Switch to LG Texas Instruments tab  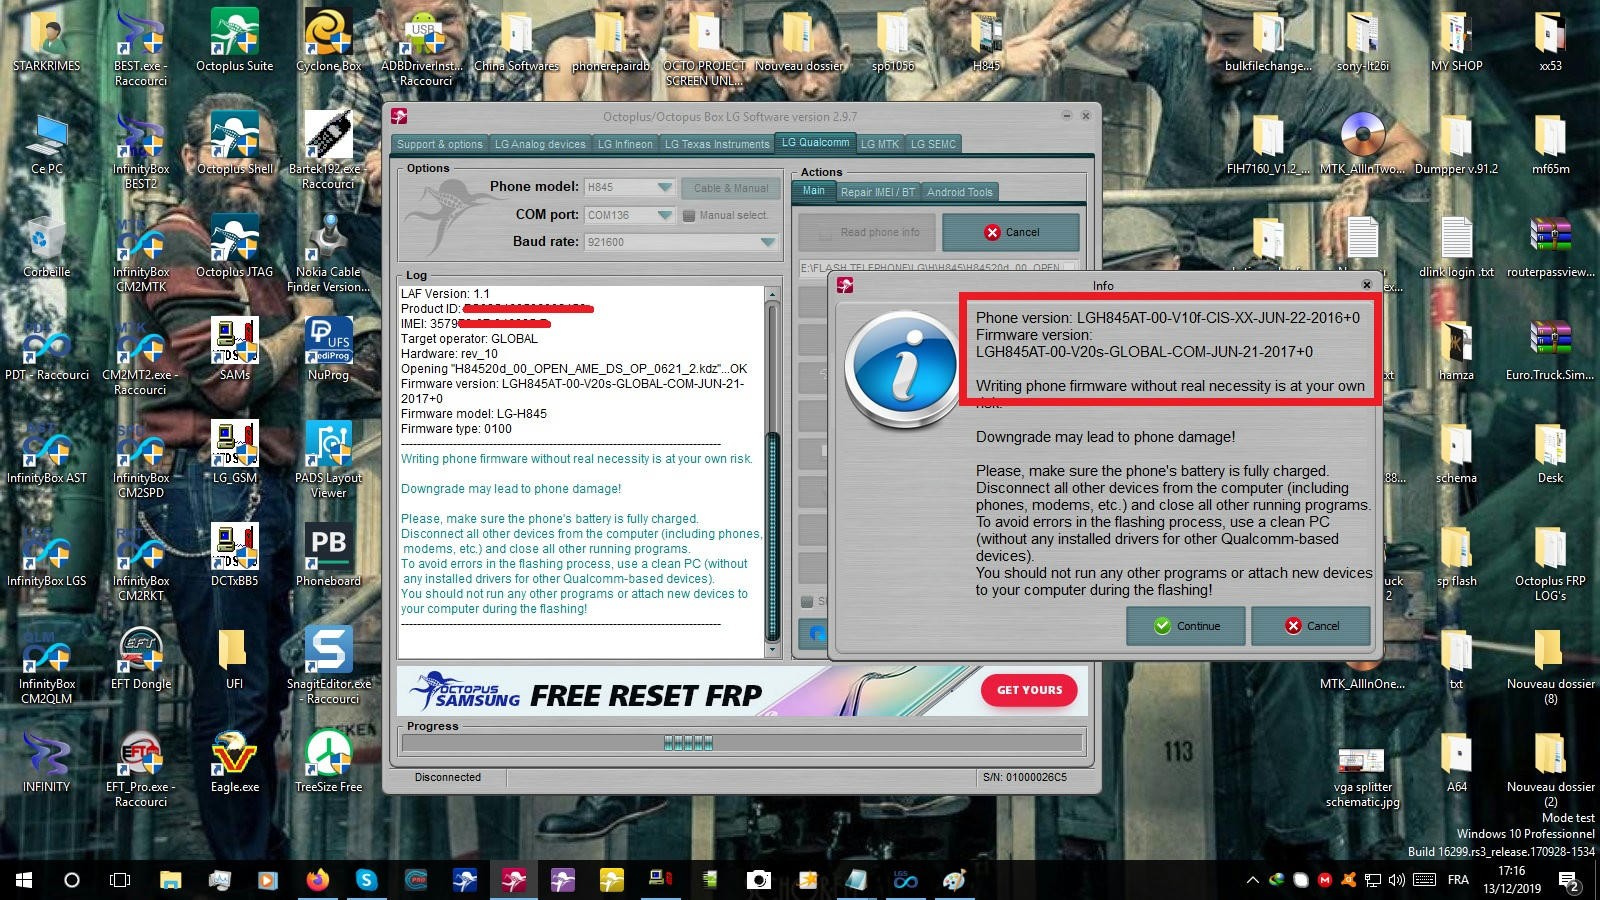point(717,144)
